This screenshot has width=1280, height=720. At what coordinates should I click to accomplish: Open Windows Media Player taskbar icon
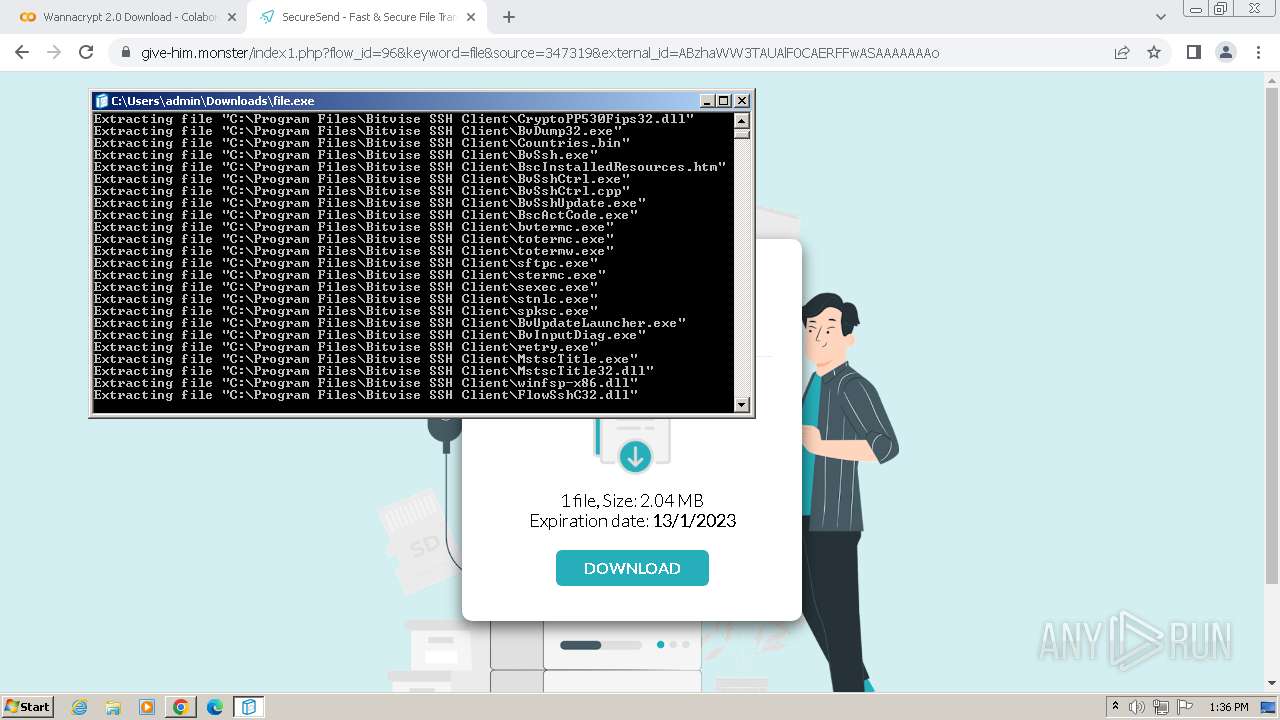coord(147,707)
